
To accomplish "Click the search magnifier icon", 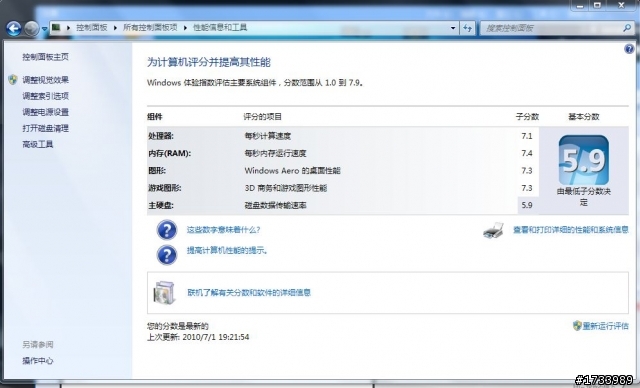I will [x=627, y=28].
